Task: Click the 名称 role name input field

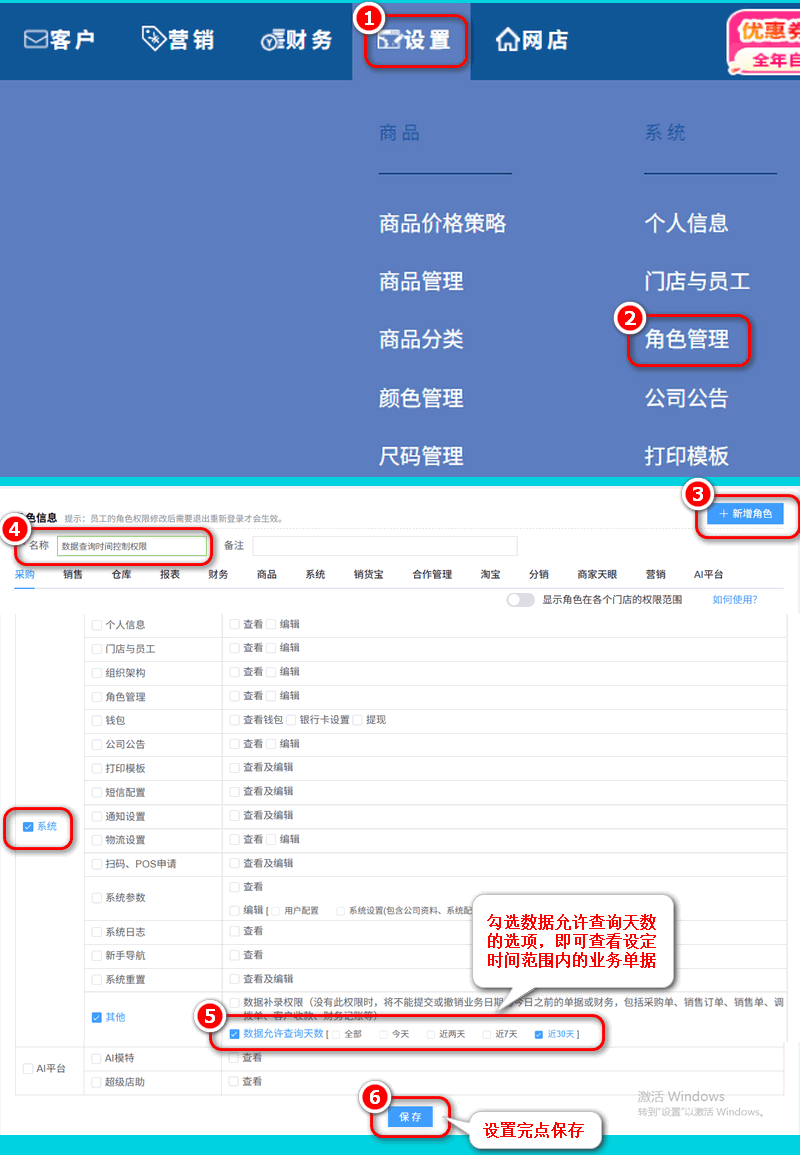Action: [132, 546]
